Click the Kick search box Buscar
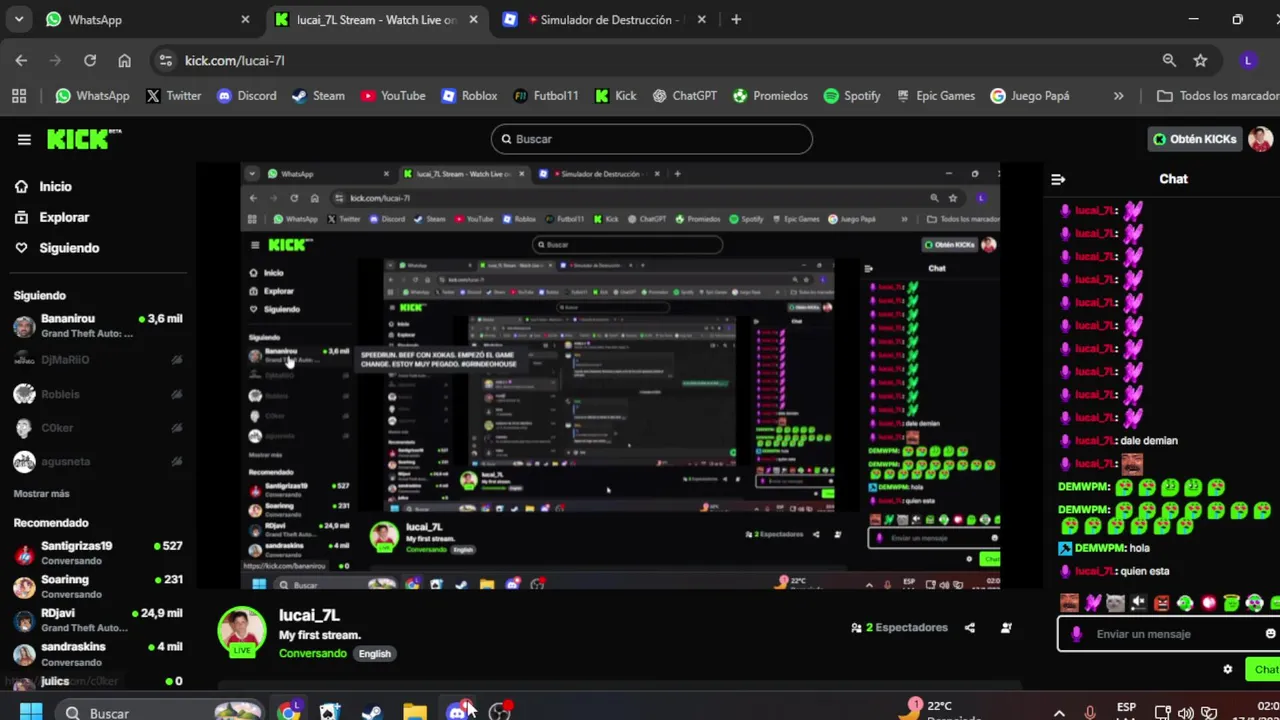 651,139
